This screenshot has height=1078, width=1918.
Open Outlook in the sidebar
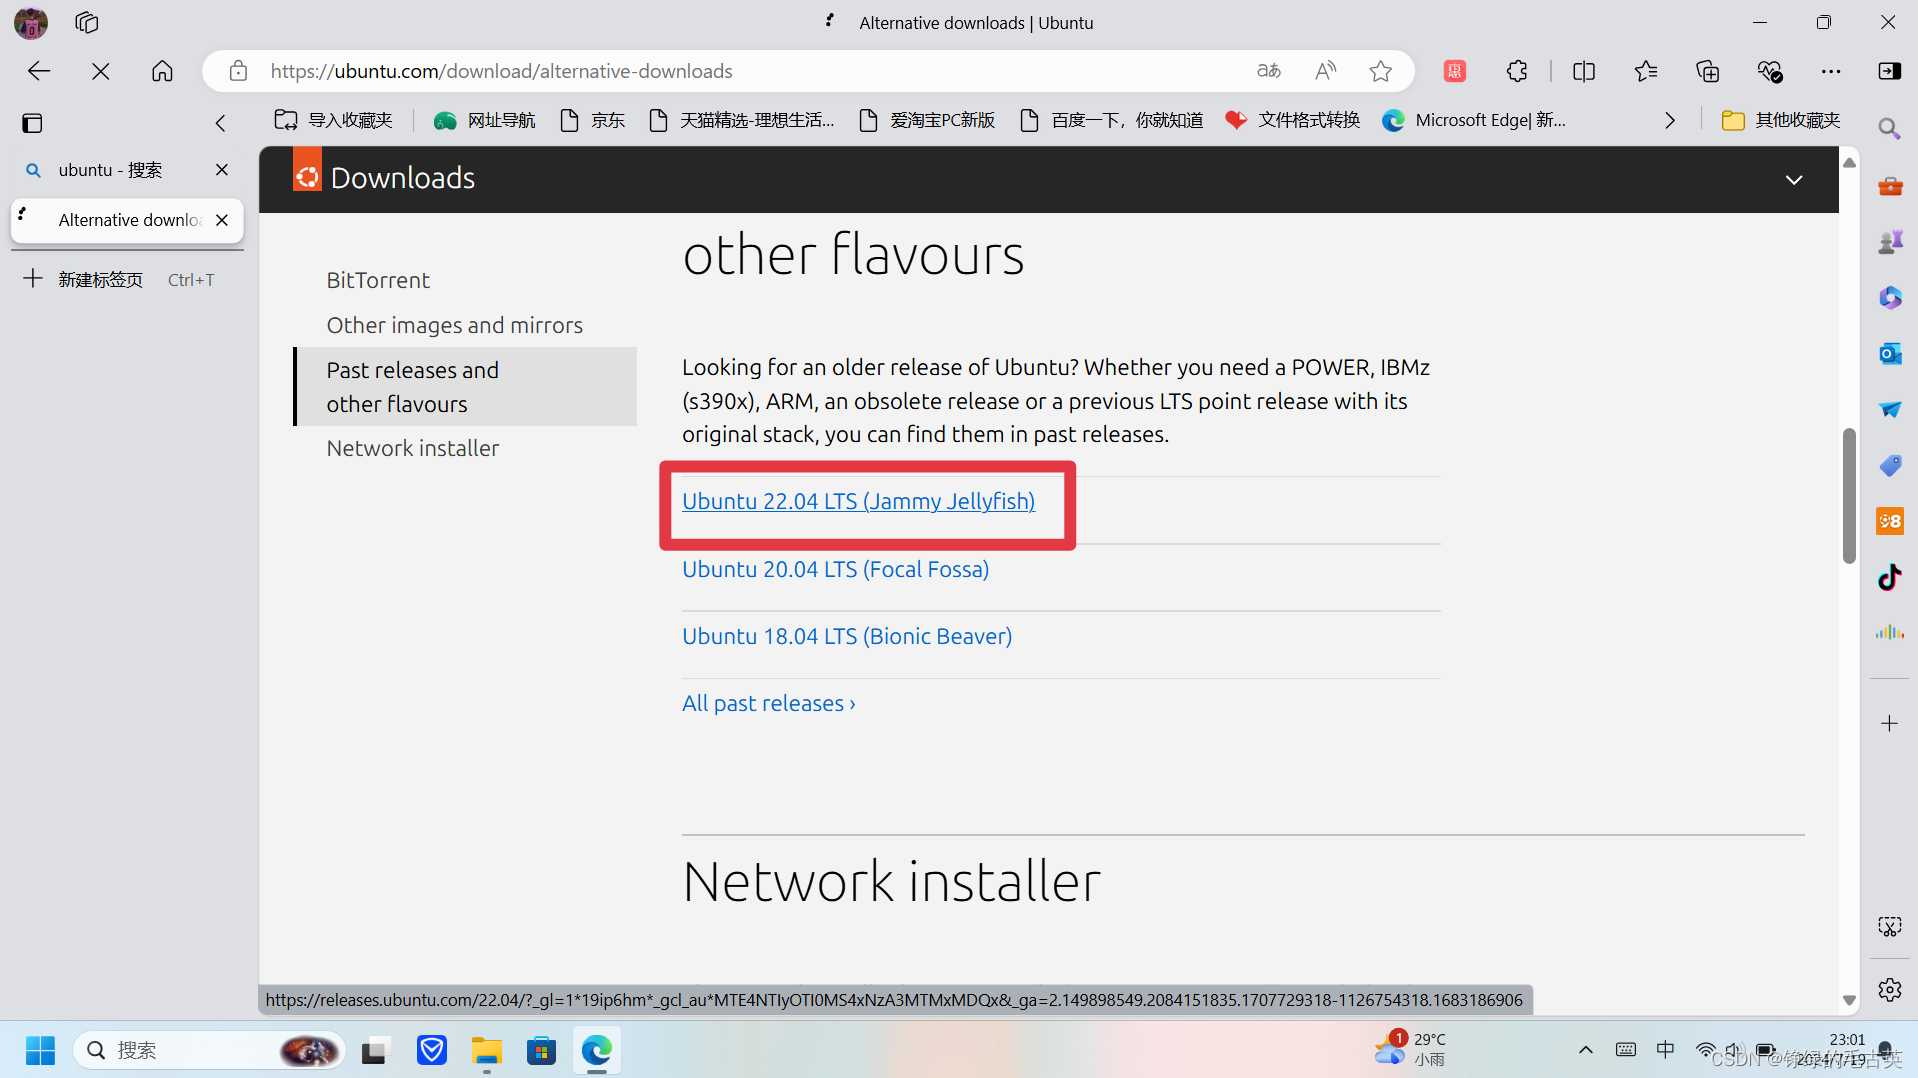tap(1890, 353)
